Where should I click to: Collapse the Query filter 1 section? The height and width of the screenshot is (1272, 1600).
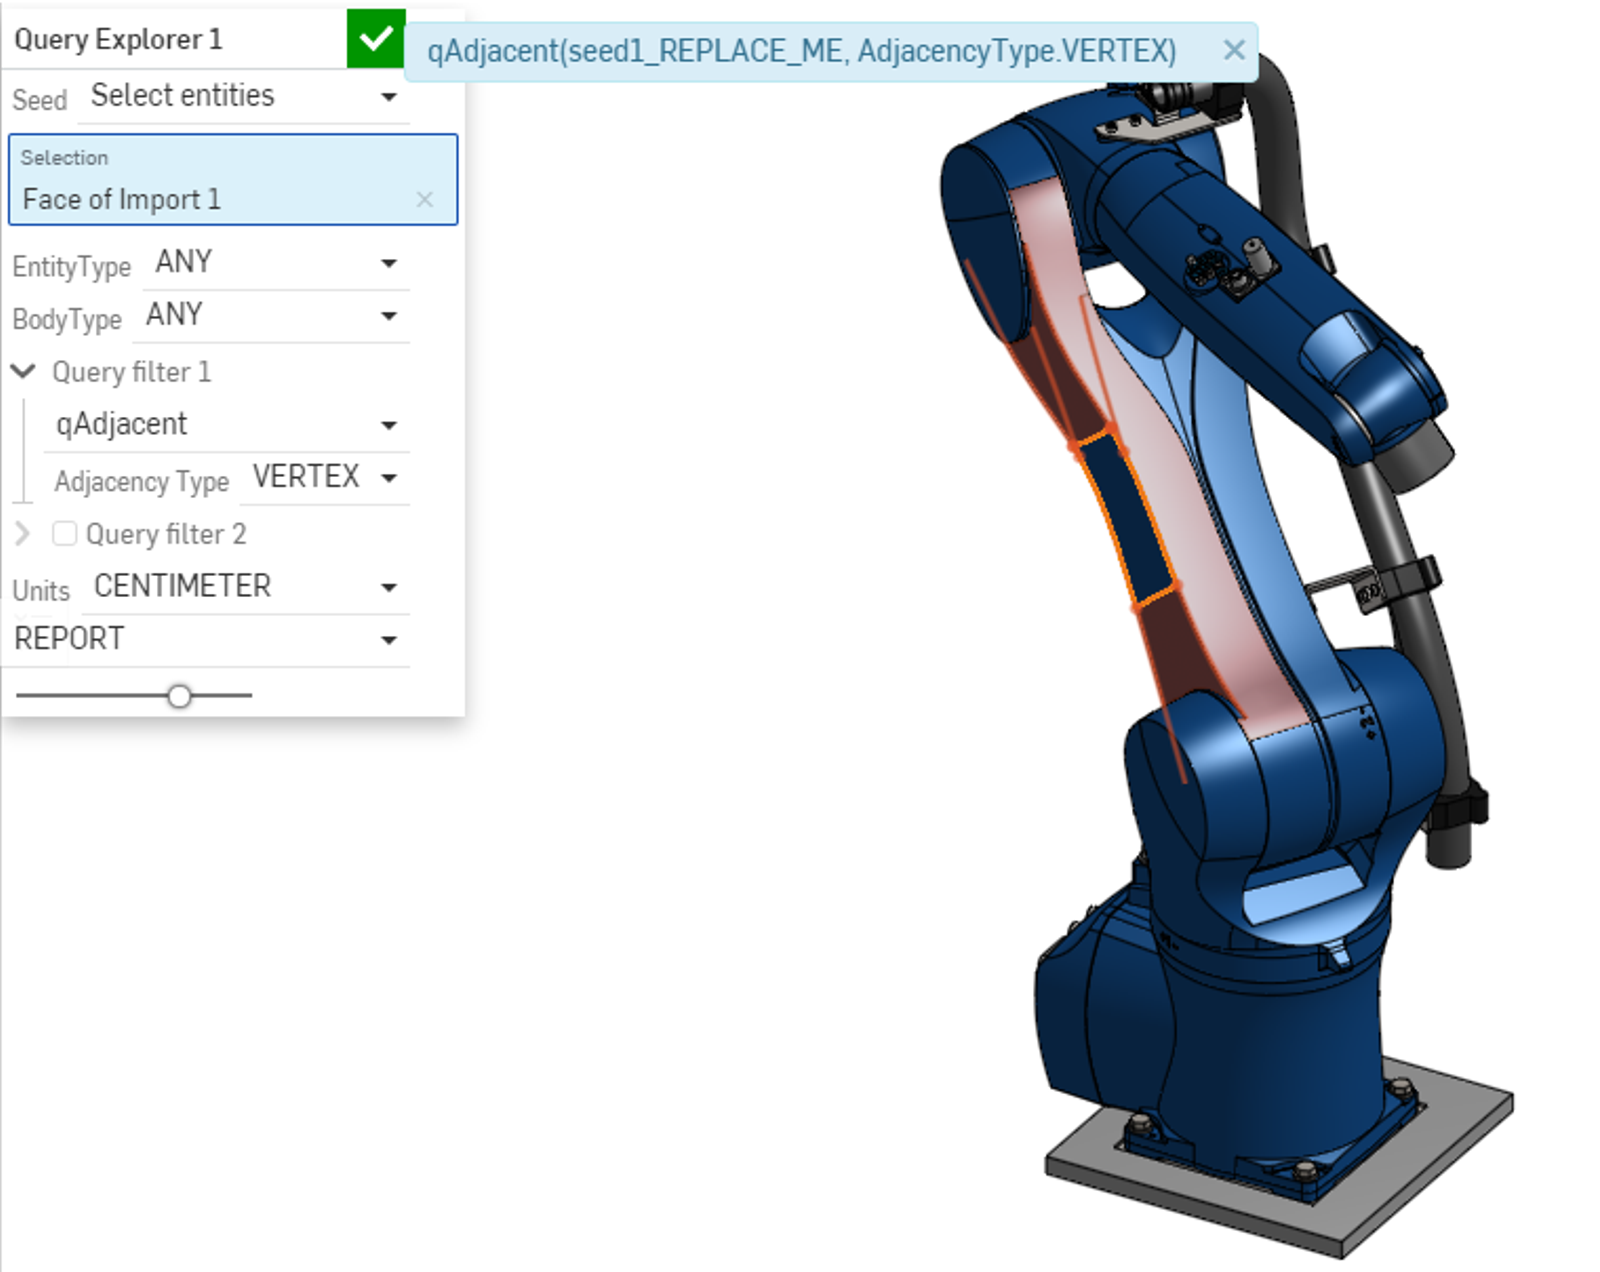[23, 372]
